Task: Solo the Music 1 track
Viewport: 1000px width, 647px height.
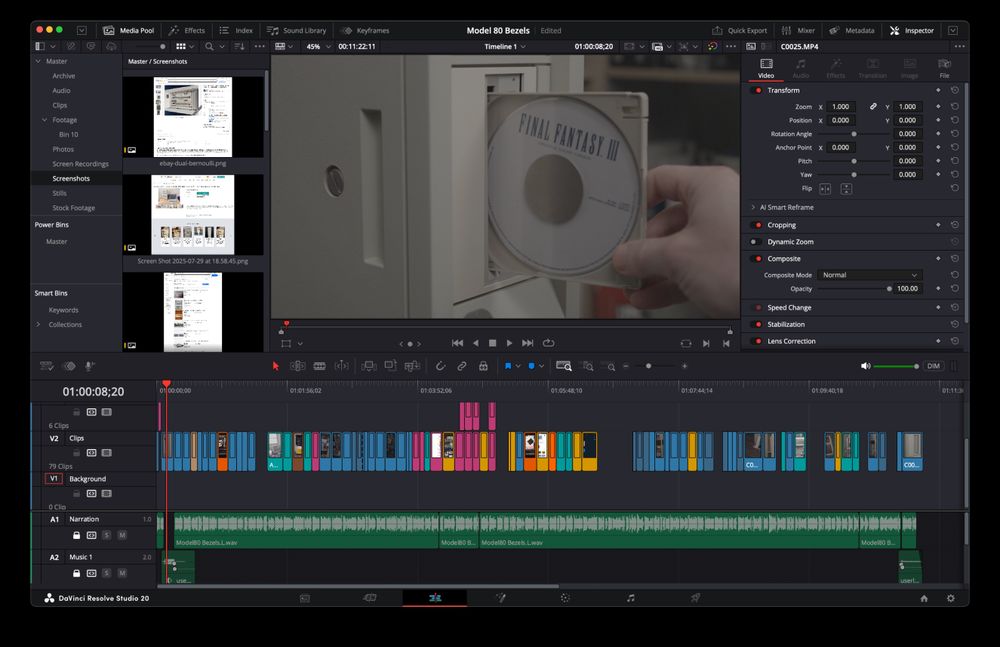Action: [107, 573]
